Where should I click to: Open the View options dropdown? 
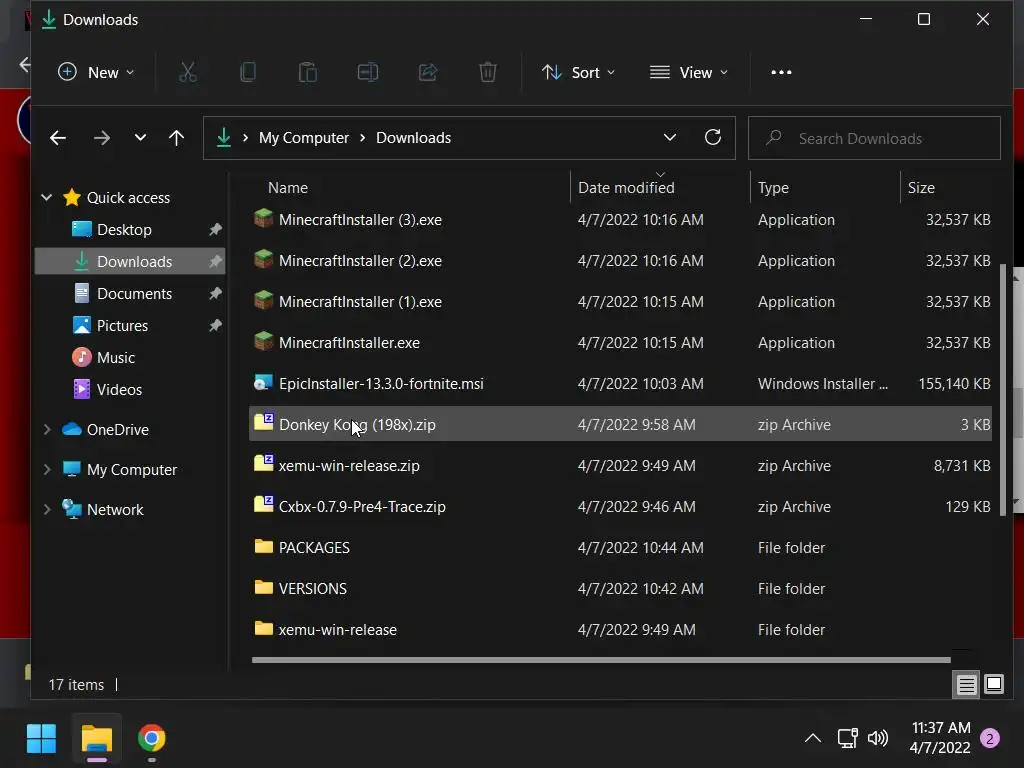(x=689, y=72)
